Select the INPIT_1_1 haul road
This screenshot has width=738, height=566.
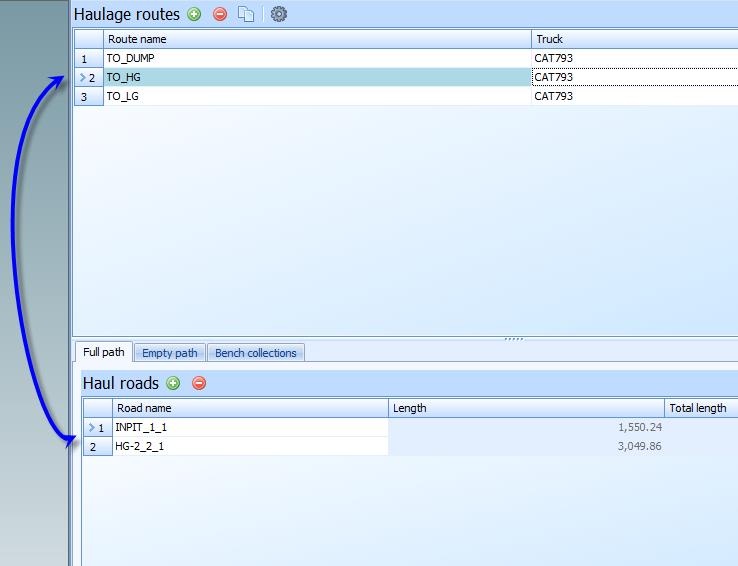pos(250,427)
